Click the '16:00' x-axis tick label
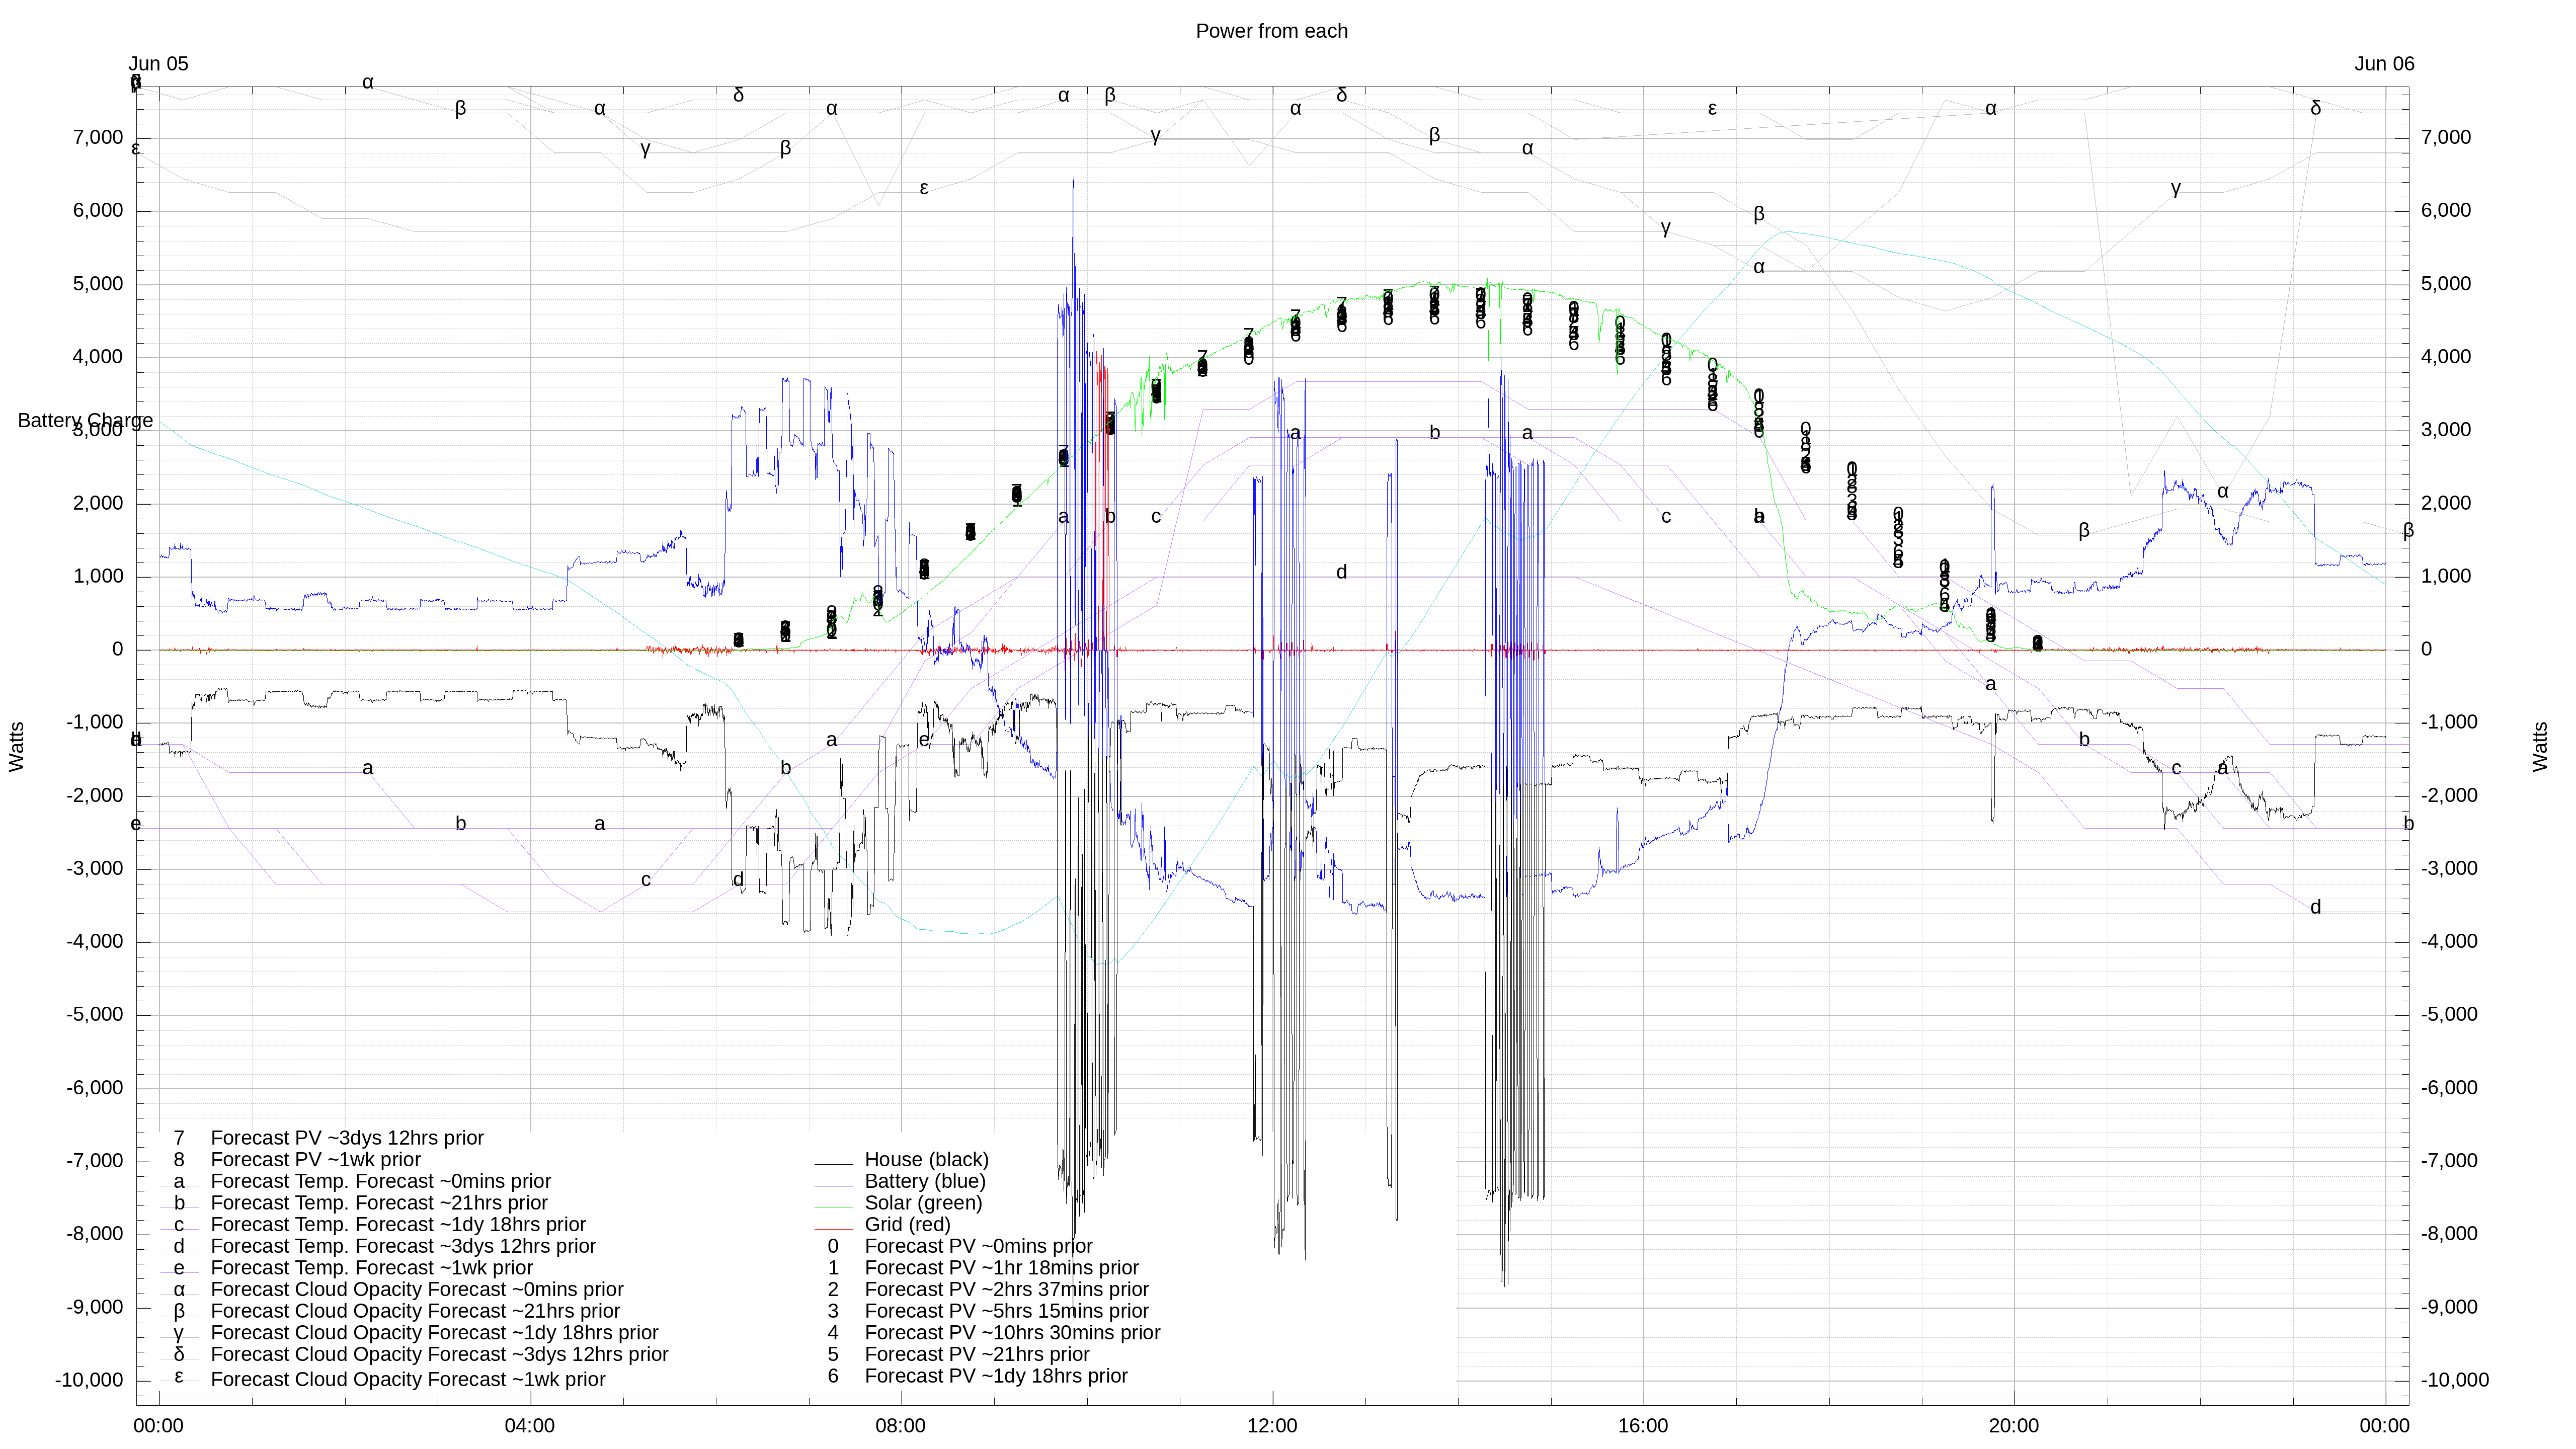Screen dimensions: 2576x1449 1643,1426
